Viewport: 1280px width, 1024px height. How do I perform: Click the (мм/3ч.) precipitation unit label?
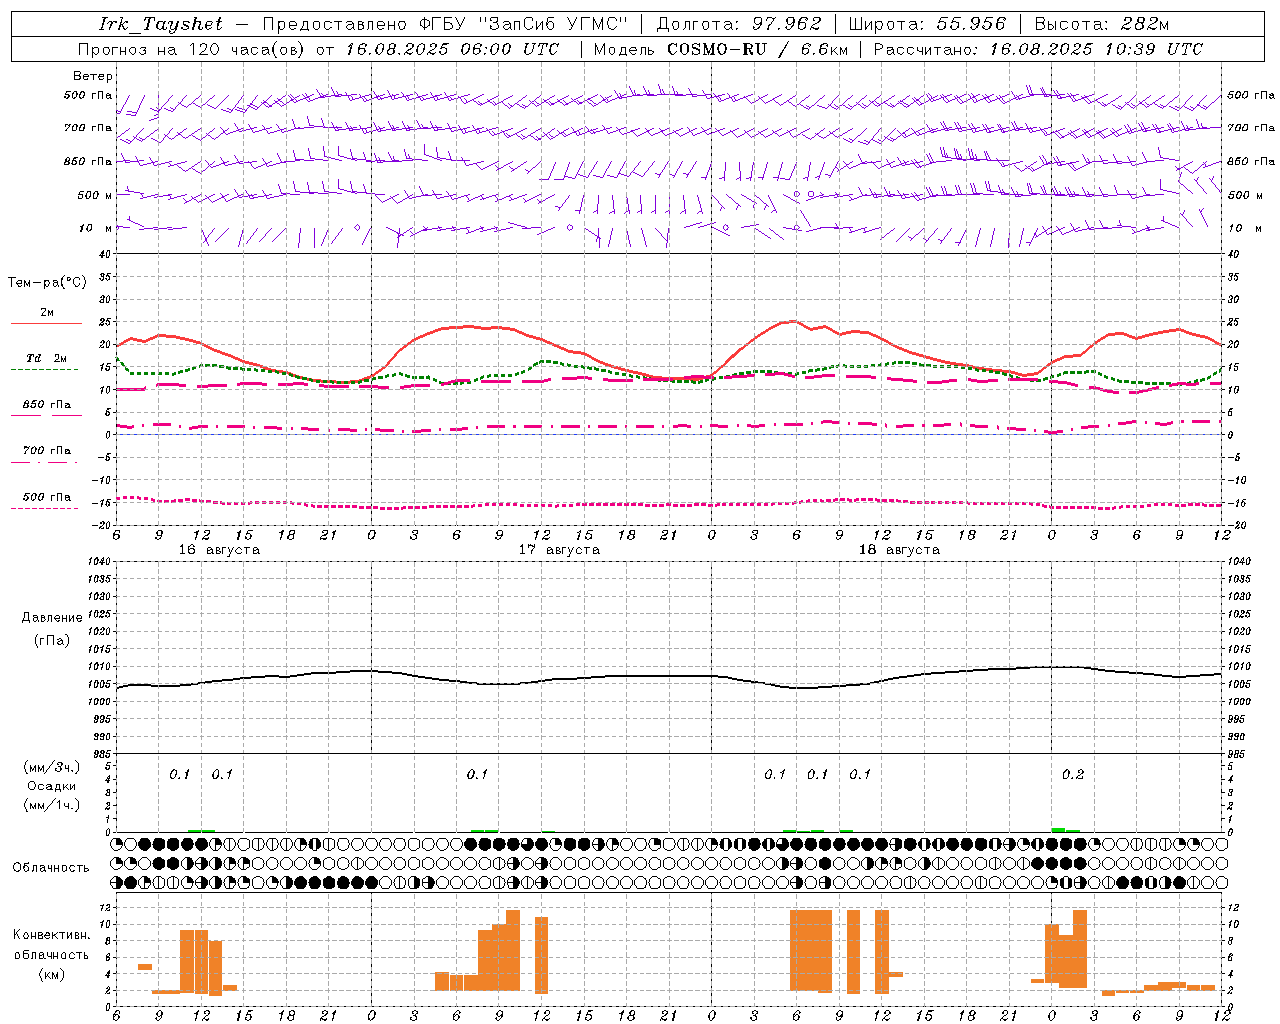tap(52, 767)
